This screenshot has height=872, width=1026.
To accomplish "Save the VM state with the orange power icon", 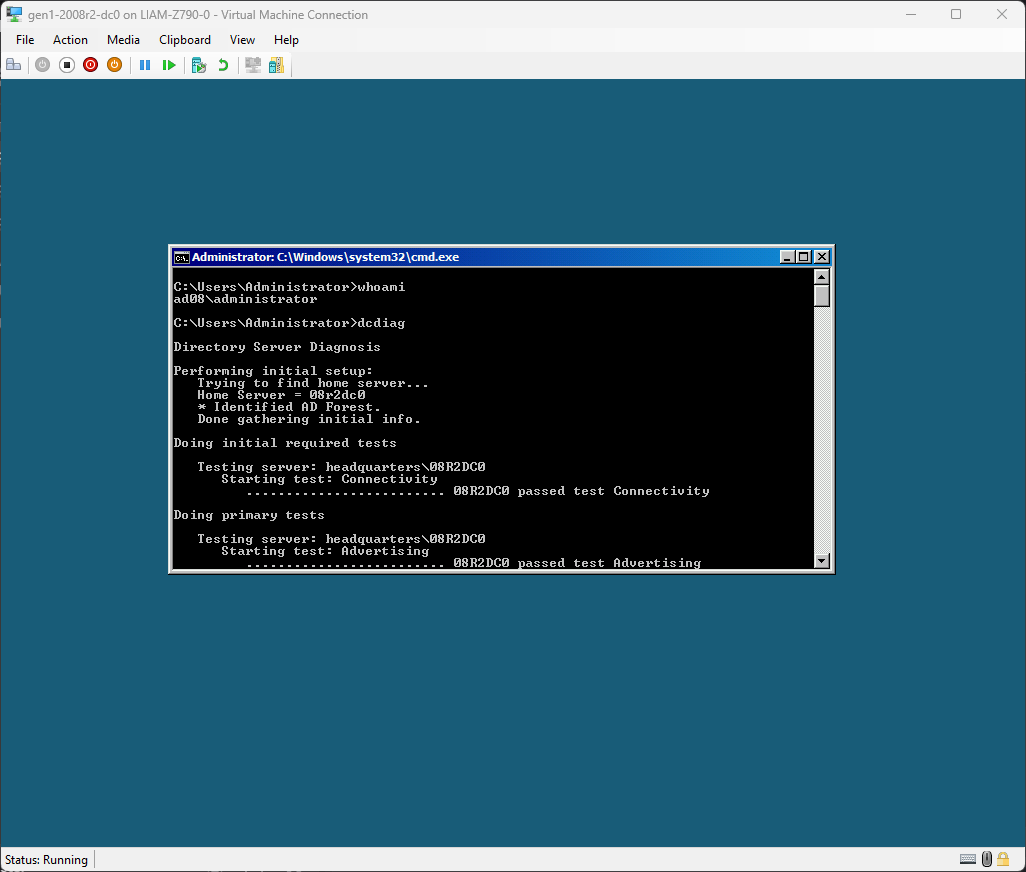I will click(115, 65).
